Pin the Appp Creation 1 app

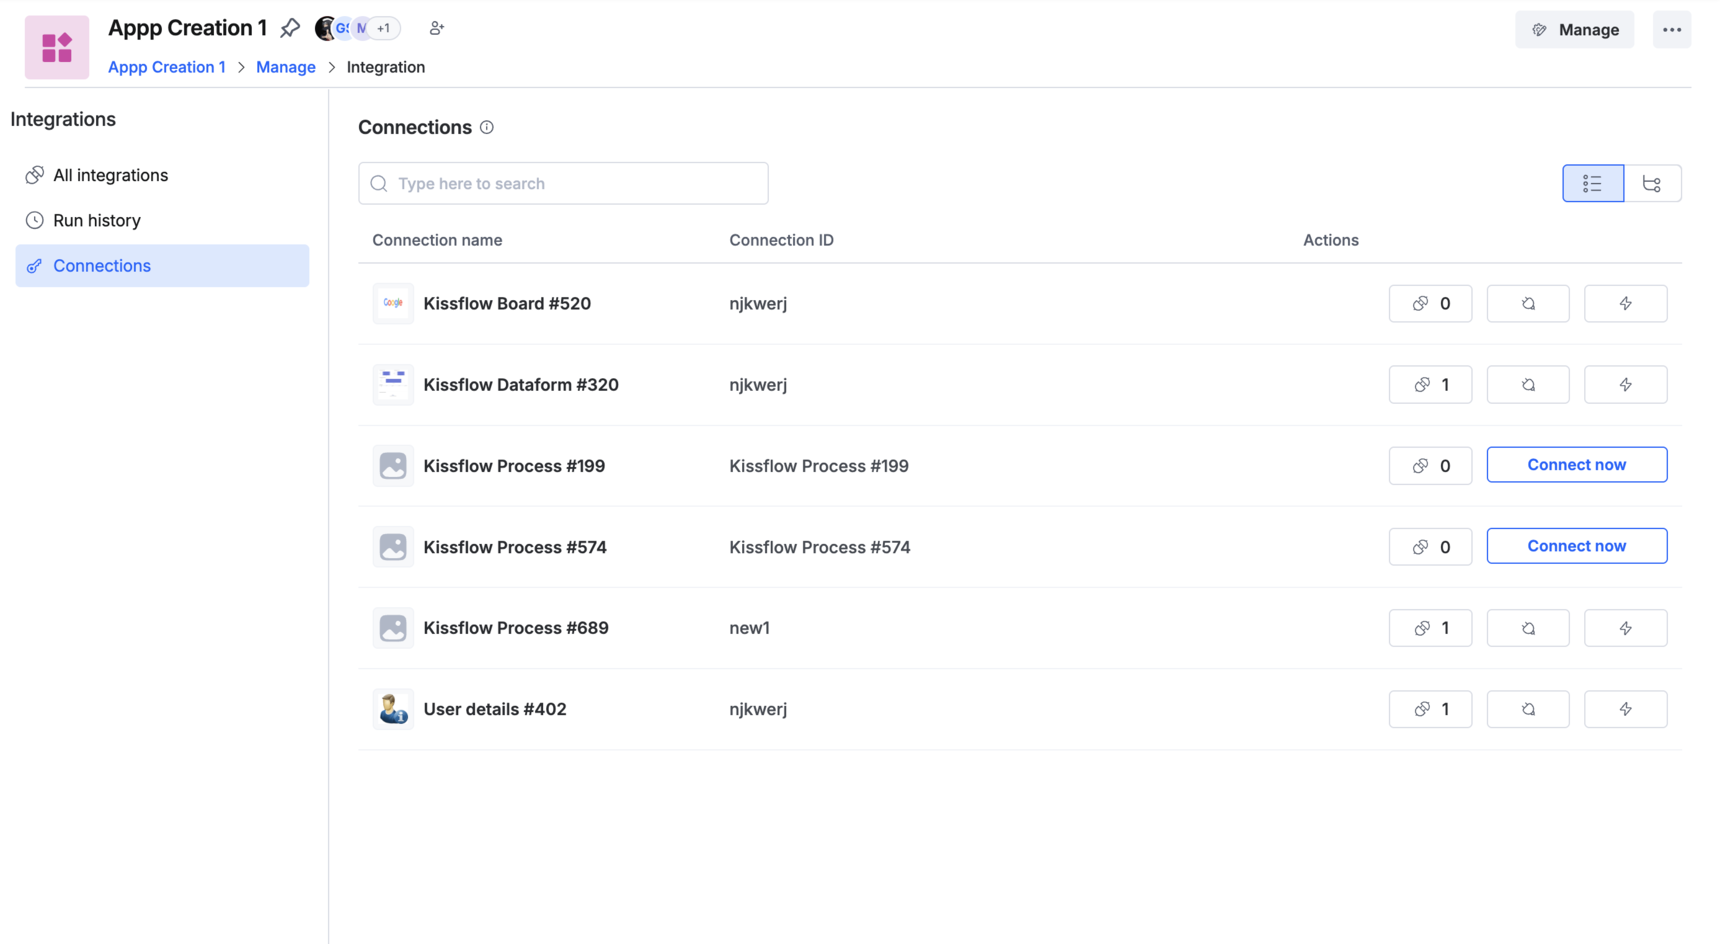[x=290, y=28]
